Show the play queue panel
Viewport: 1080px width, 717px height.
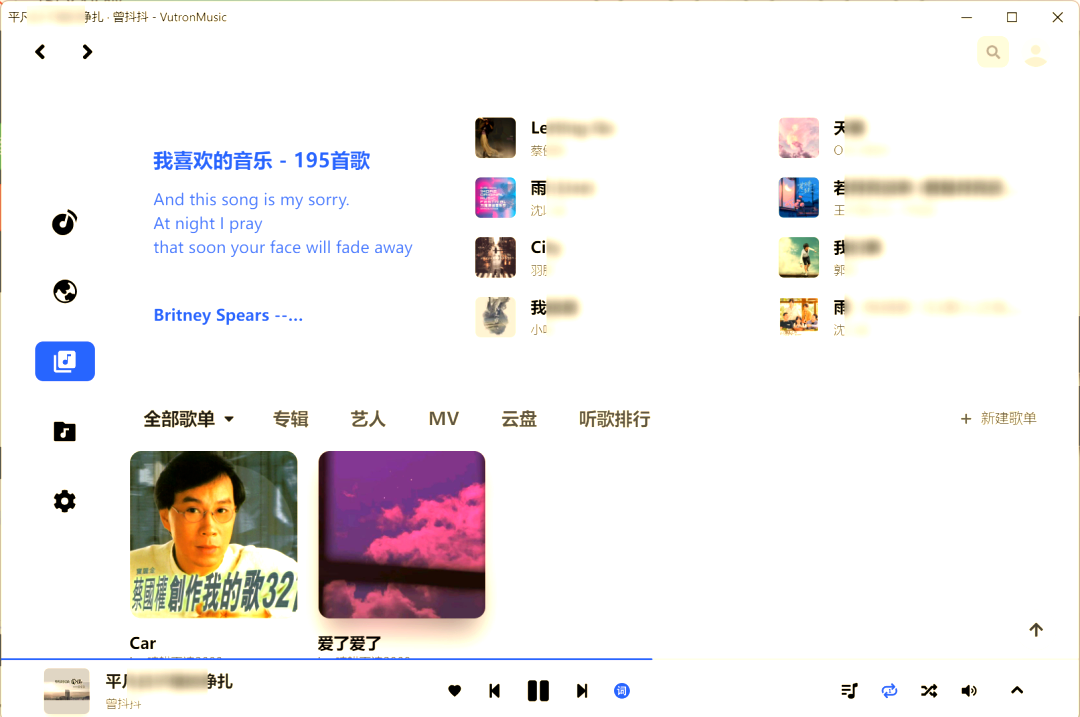(849, 690)
